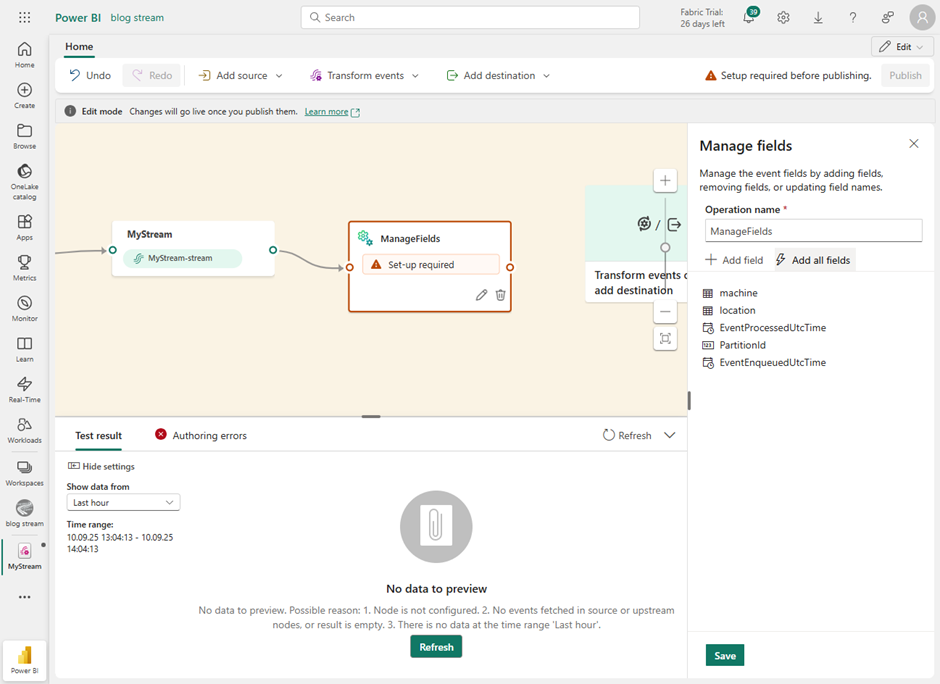
Task: Open the notifications bell icon
Action: (x=749, y=18)
